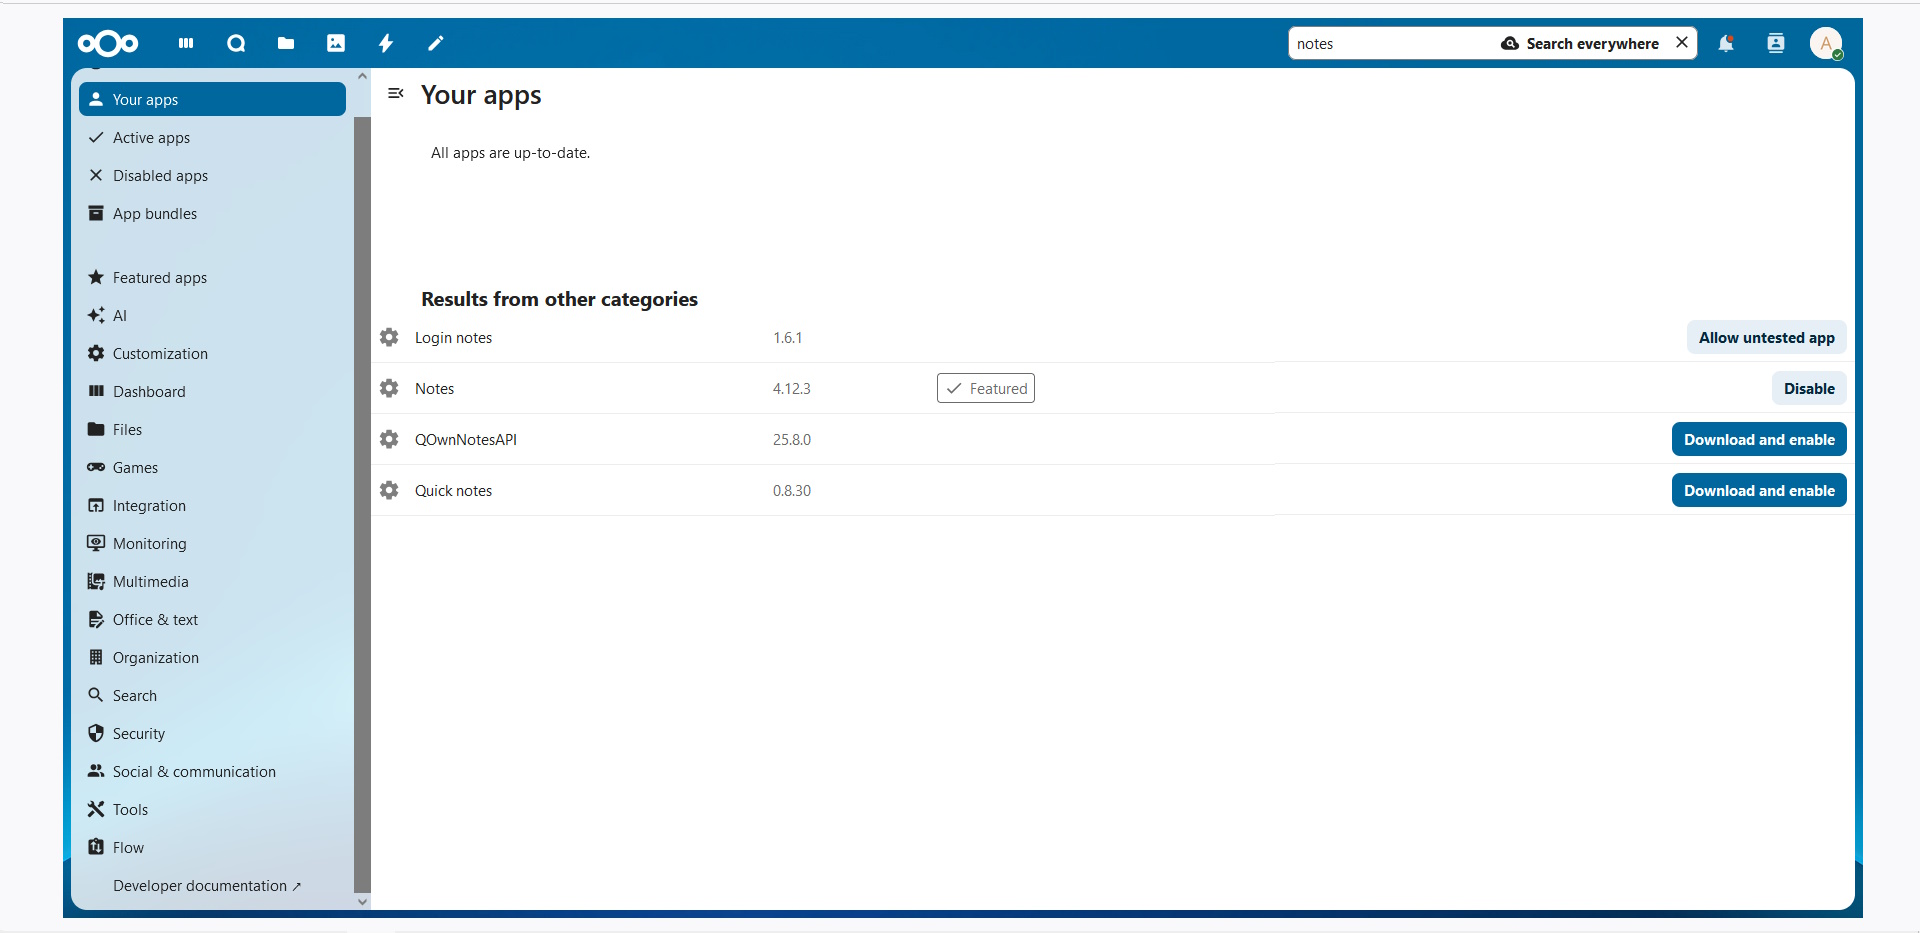Open the Photos app icon in the top bar
1920x933 pixels.
click(336, 43)
